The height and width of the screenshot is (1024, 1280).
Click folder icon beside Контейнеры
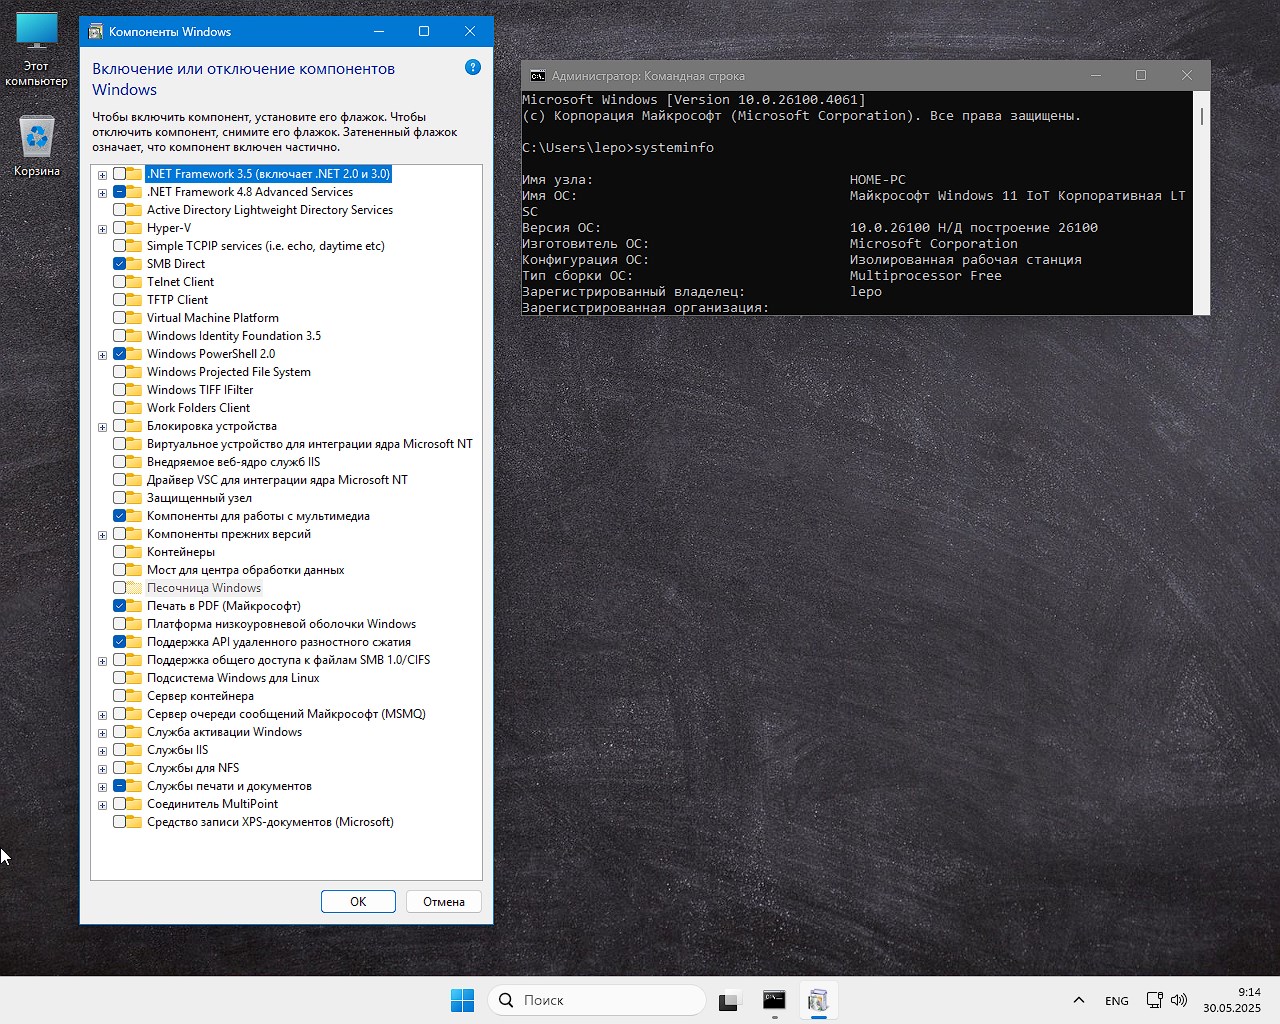[x=134, y=552]
